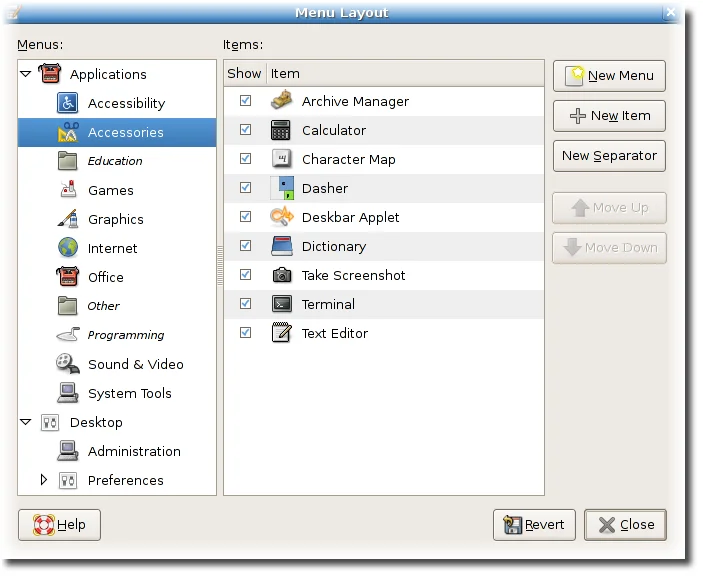
Task: Click the Close button
Action: click(625, 525)
